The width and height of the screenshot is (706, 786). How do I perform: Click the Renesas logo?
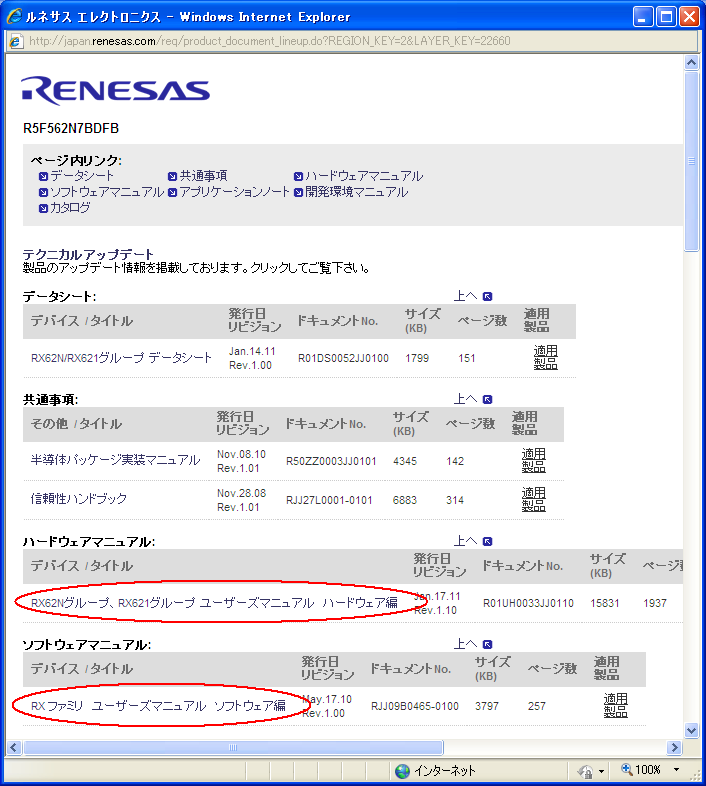pyautogui.click(x=115, y=91)
